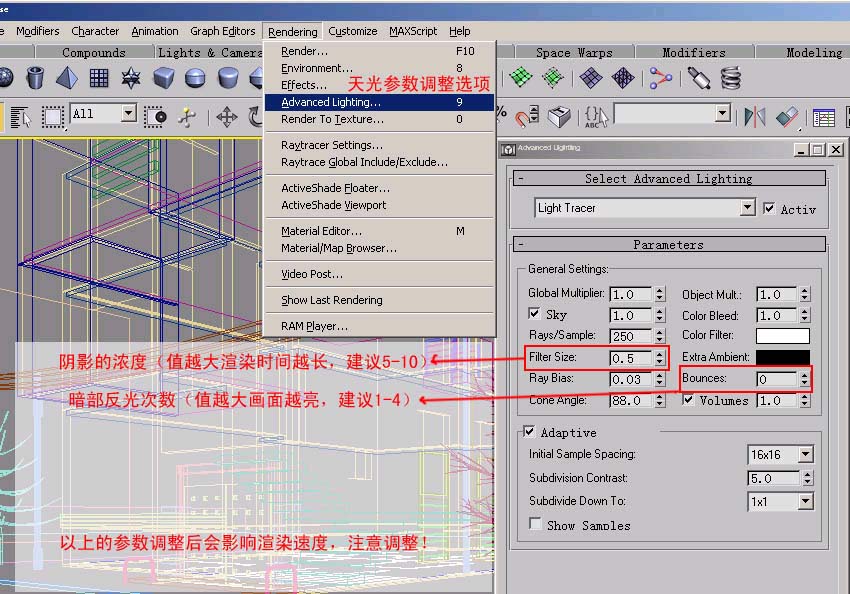Select the Spring object icon
The image size is (850, 594).
[x=731, y=78]
